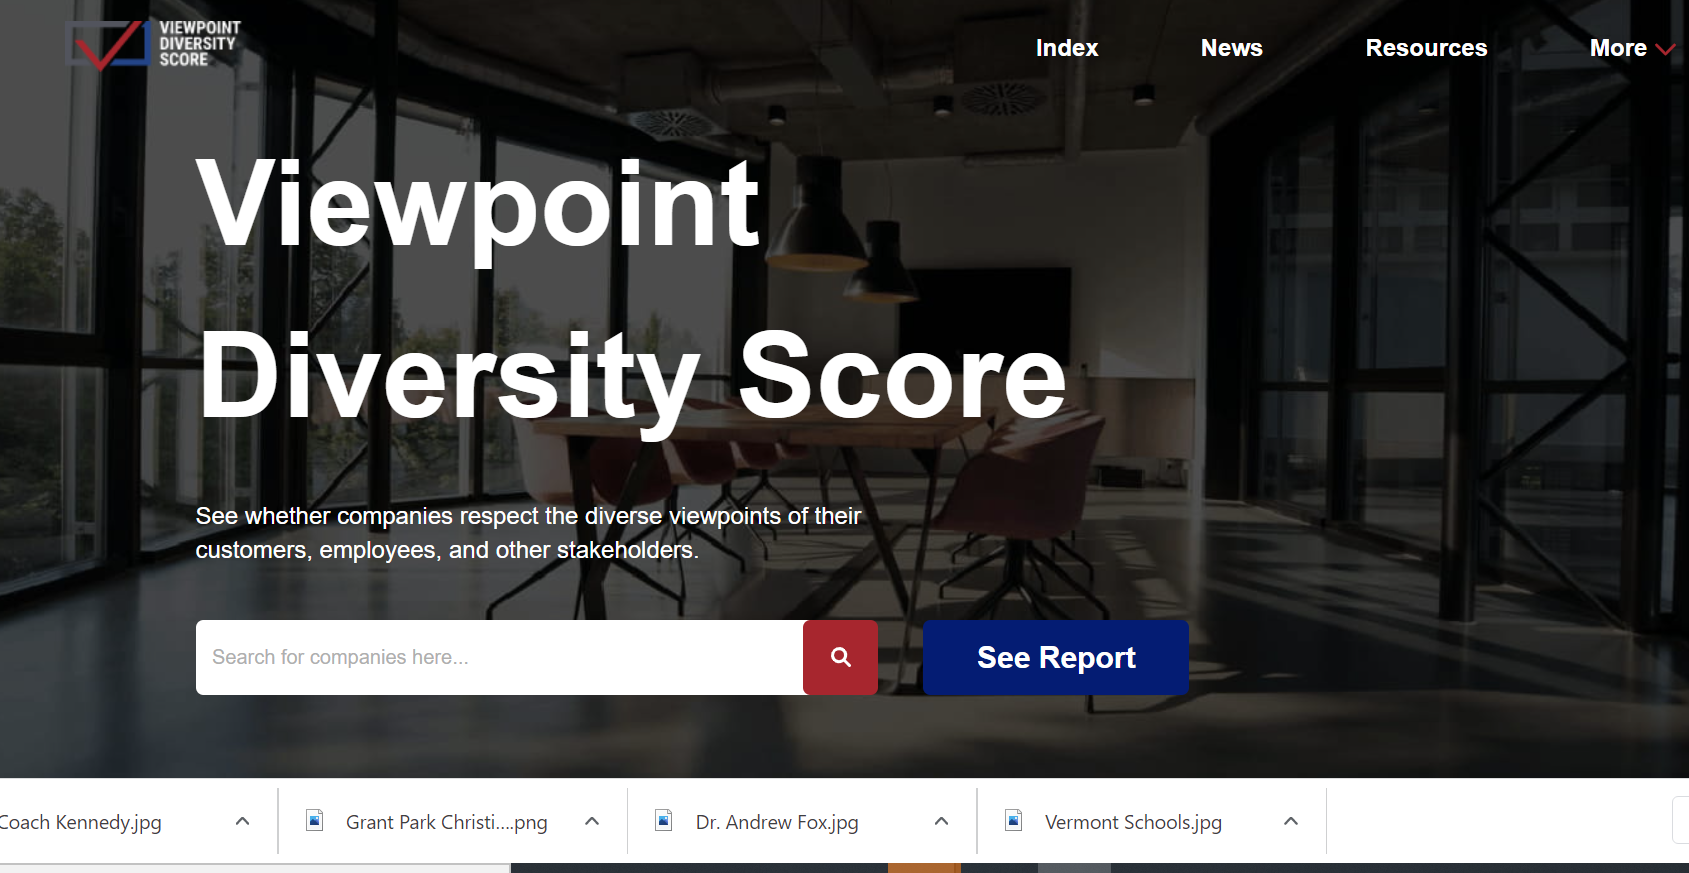This screenshot has height=873, width=1689.
Task: Open downloaded file Dr. Andrew Fox.jpg
Action: pos(776,822)
